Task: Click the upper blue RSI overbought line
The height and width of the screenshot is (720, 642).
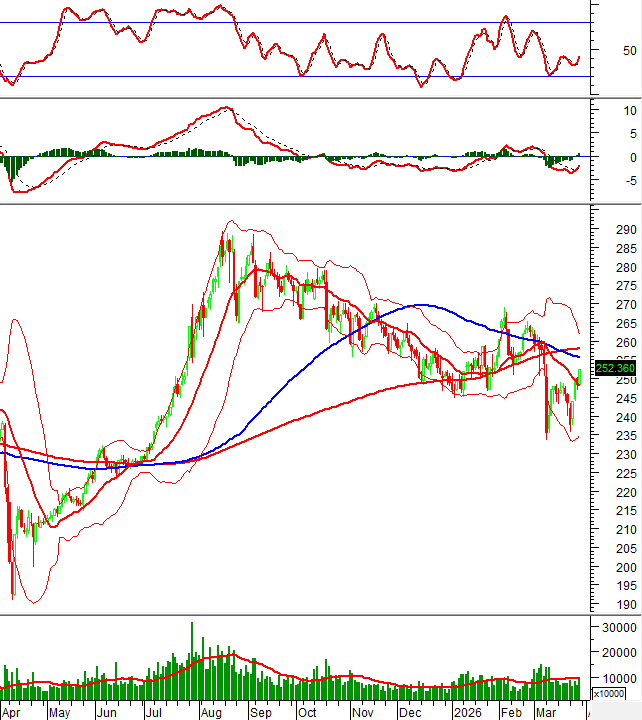Action: [300, 22]
